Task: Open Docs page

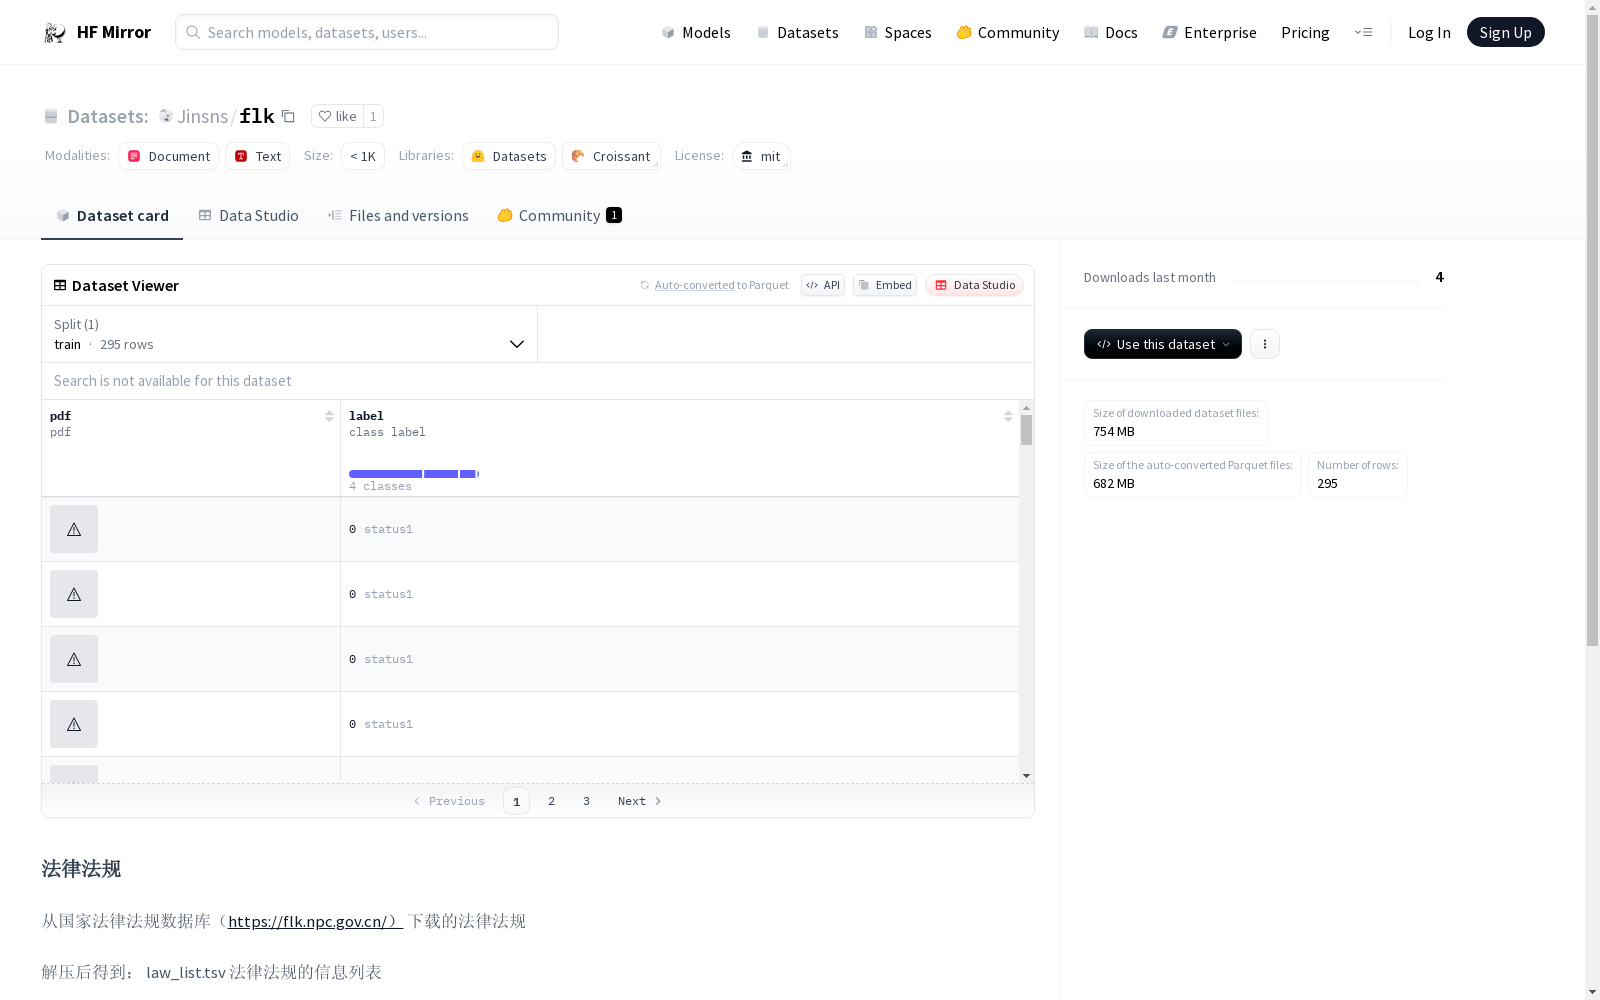Action: 1111,32
